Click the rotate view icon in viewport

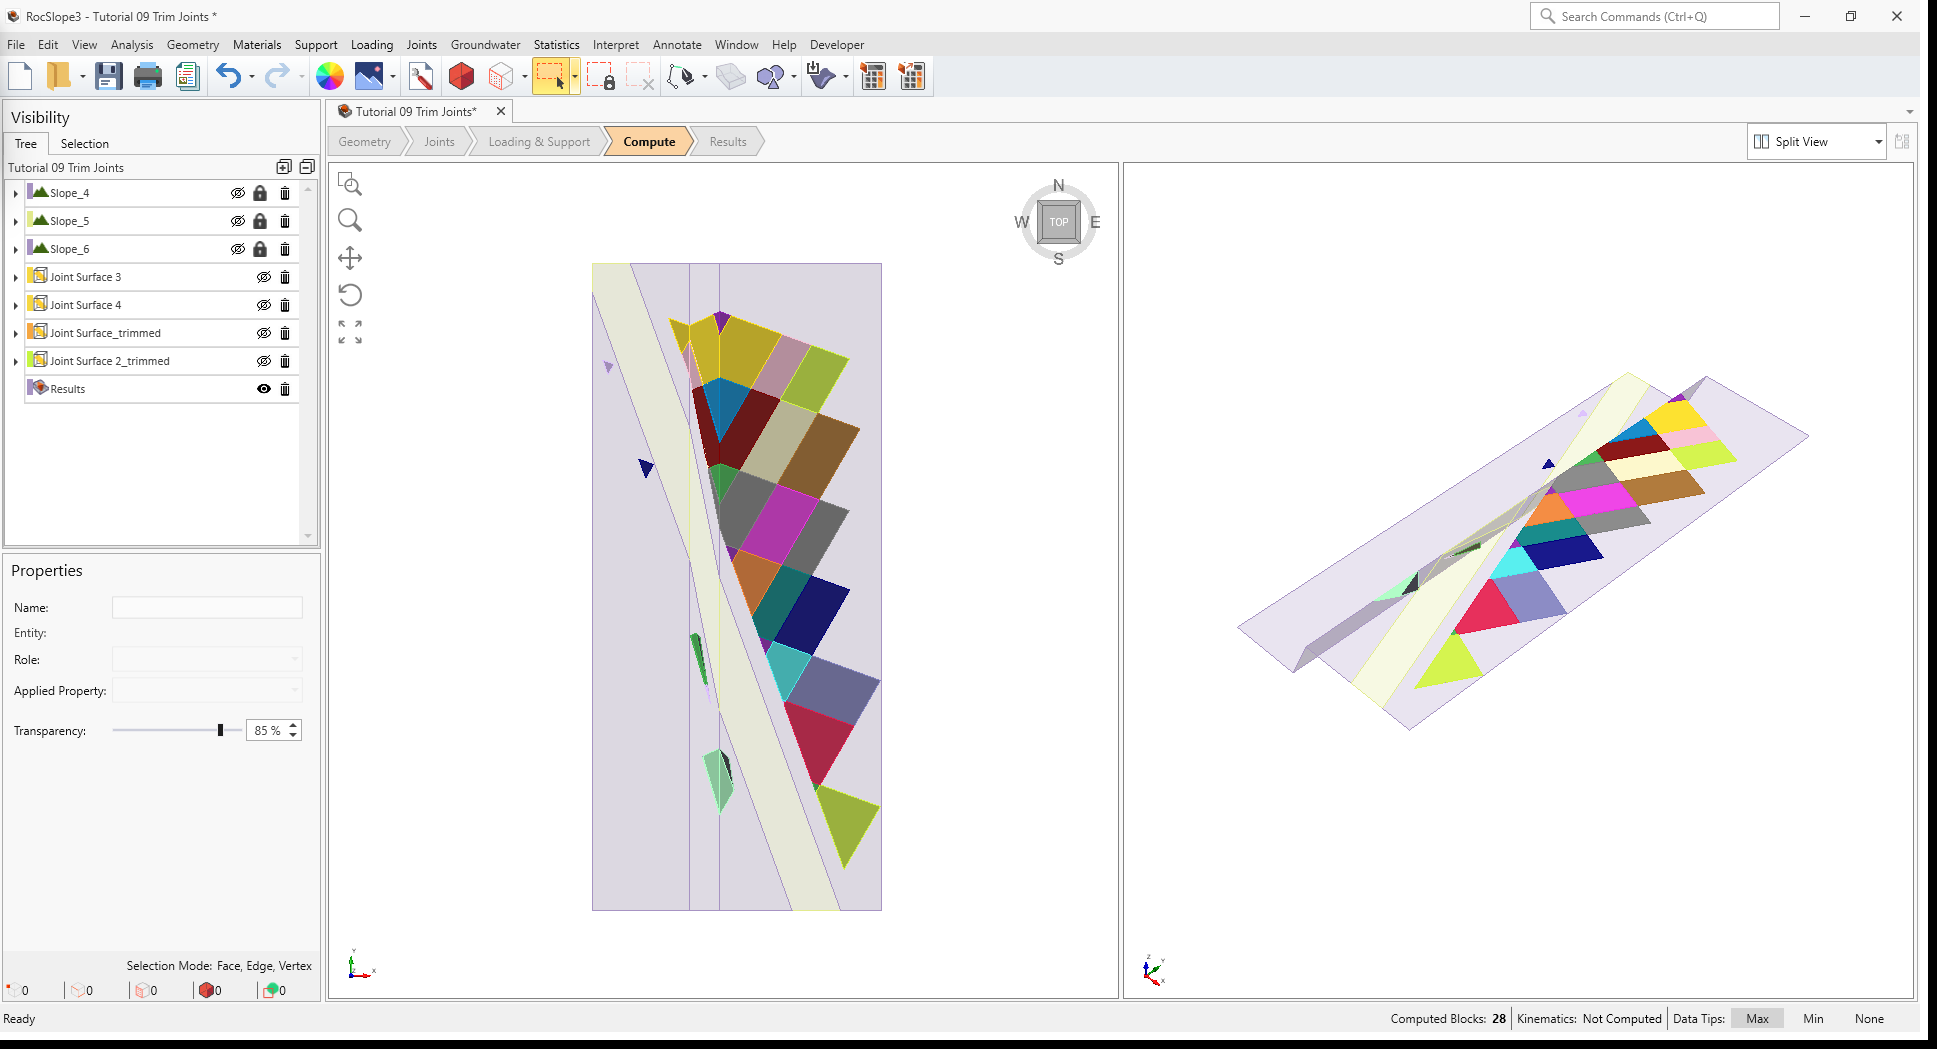click(350, 295)
